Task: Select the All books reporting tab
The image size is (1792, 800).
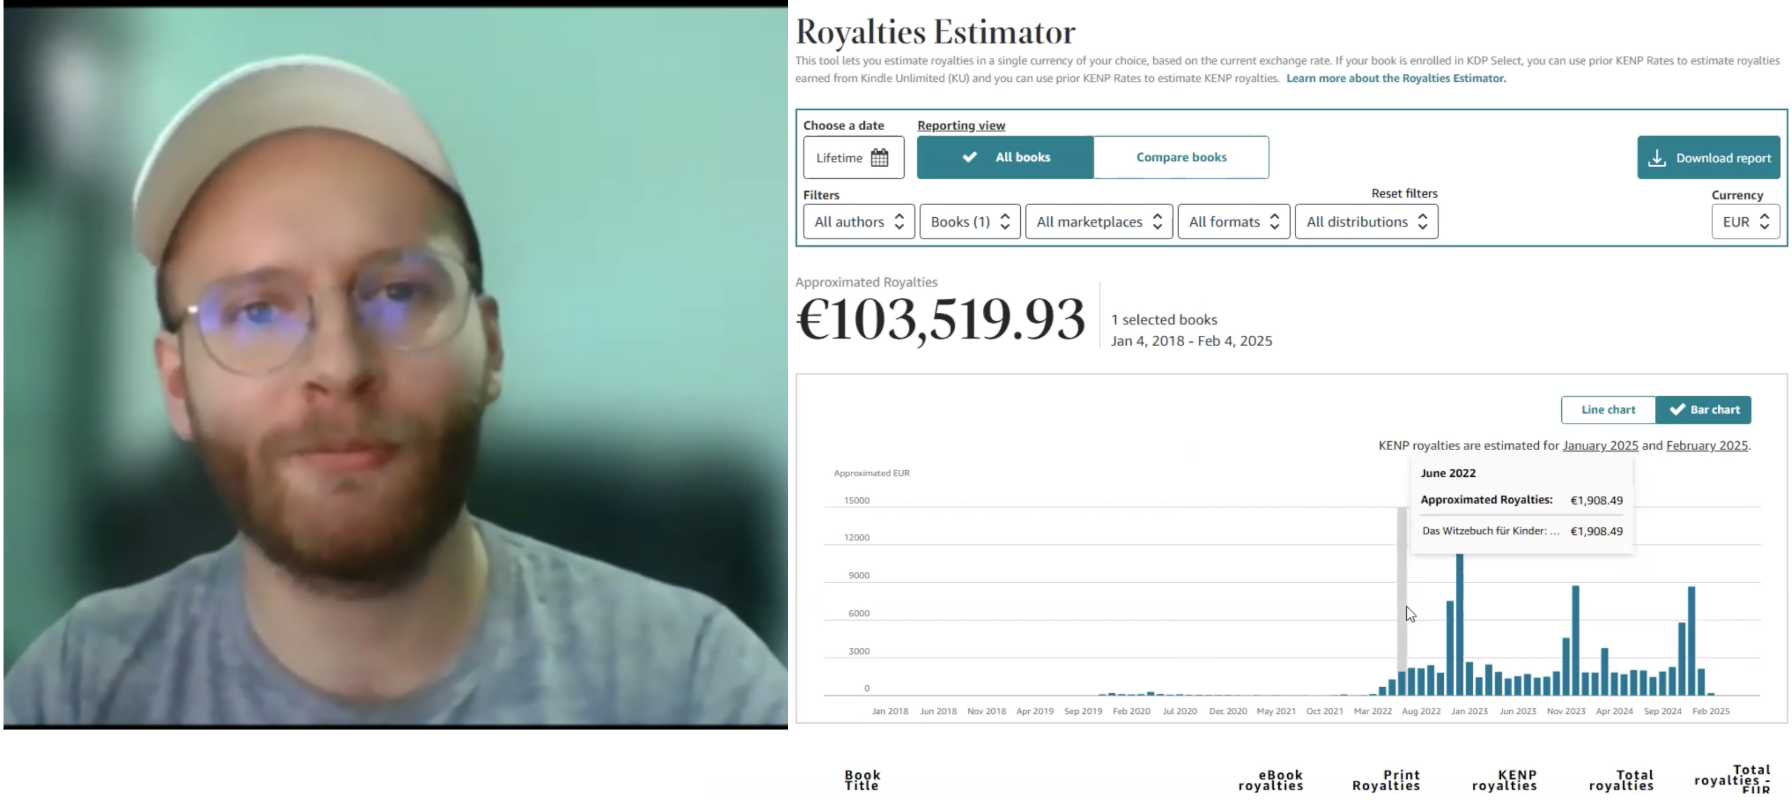Action: click(1005, 157)
